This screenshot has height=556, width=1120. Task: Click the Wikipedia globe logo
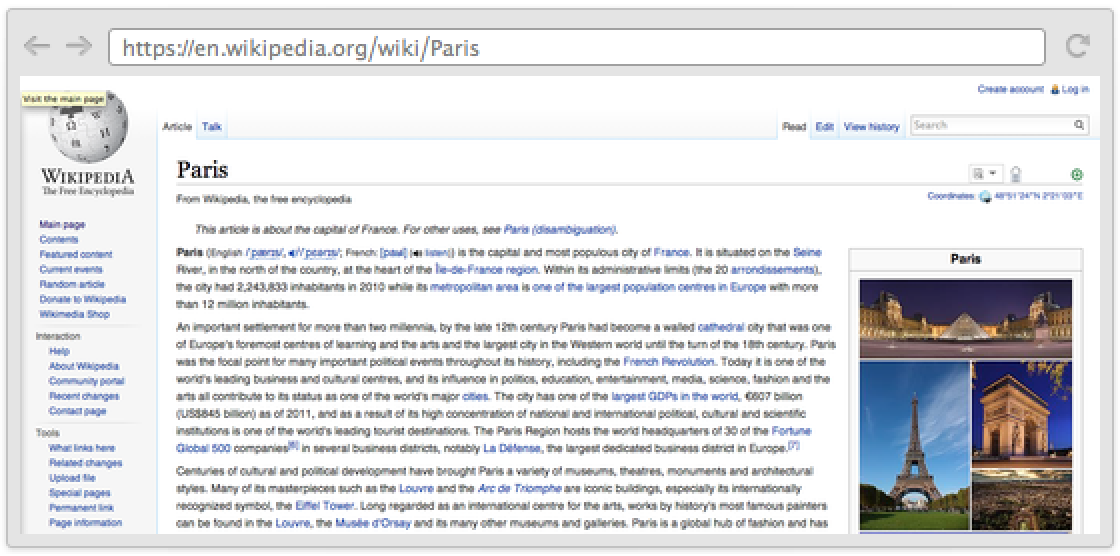tap(88, 133)
